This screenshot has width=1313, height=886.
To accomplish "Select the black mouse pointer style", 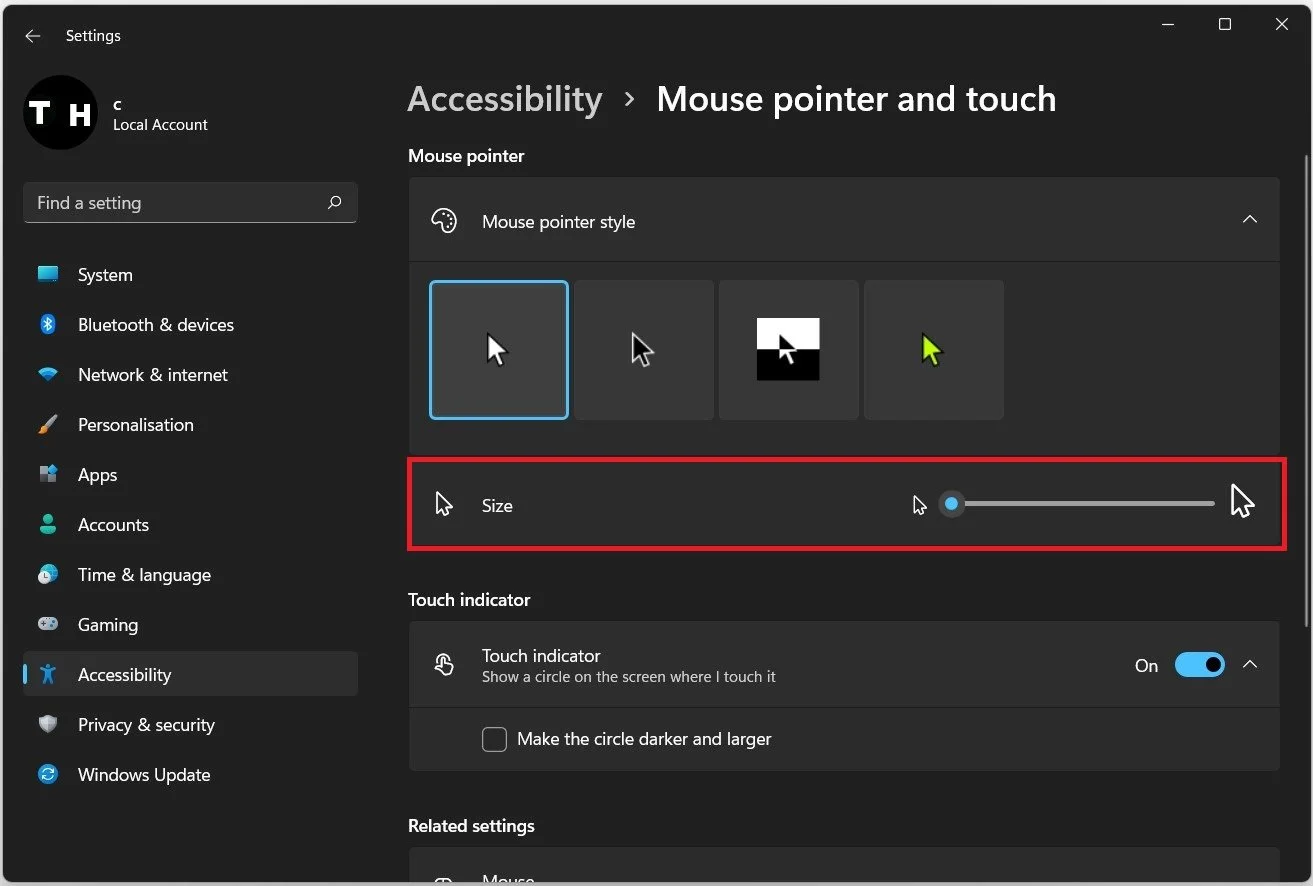I will pyautogui.click(x=643, y=349).
